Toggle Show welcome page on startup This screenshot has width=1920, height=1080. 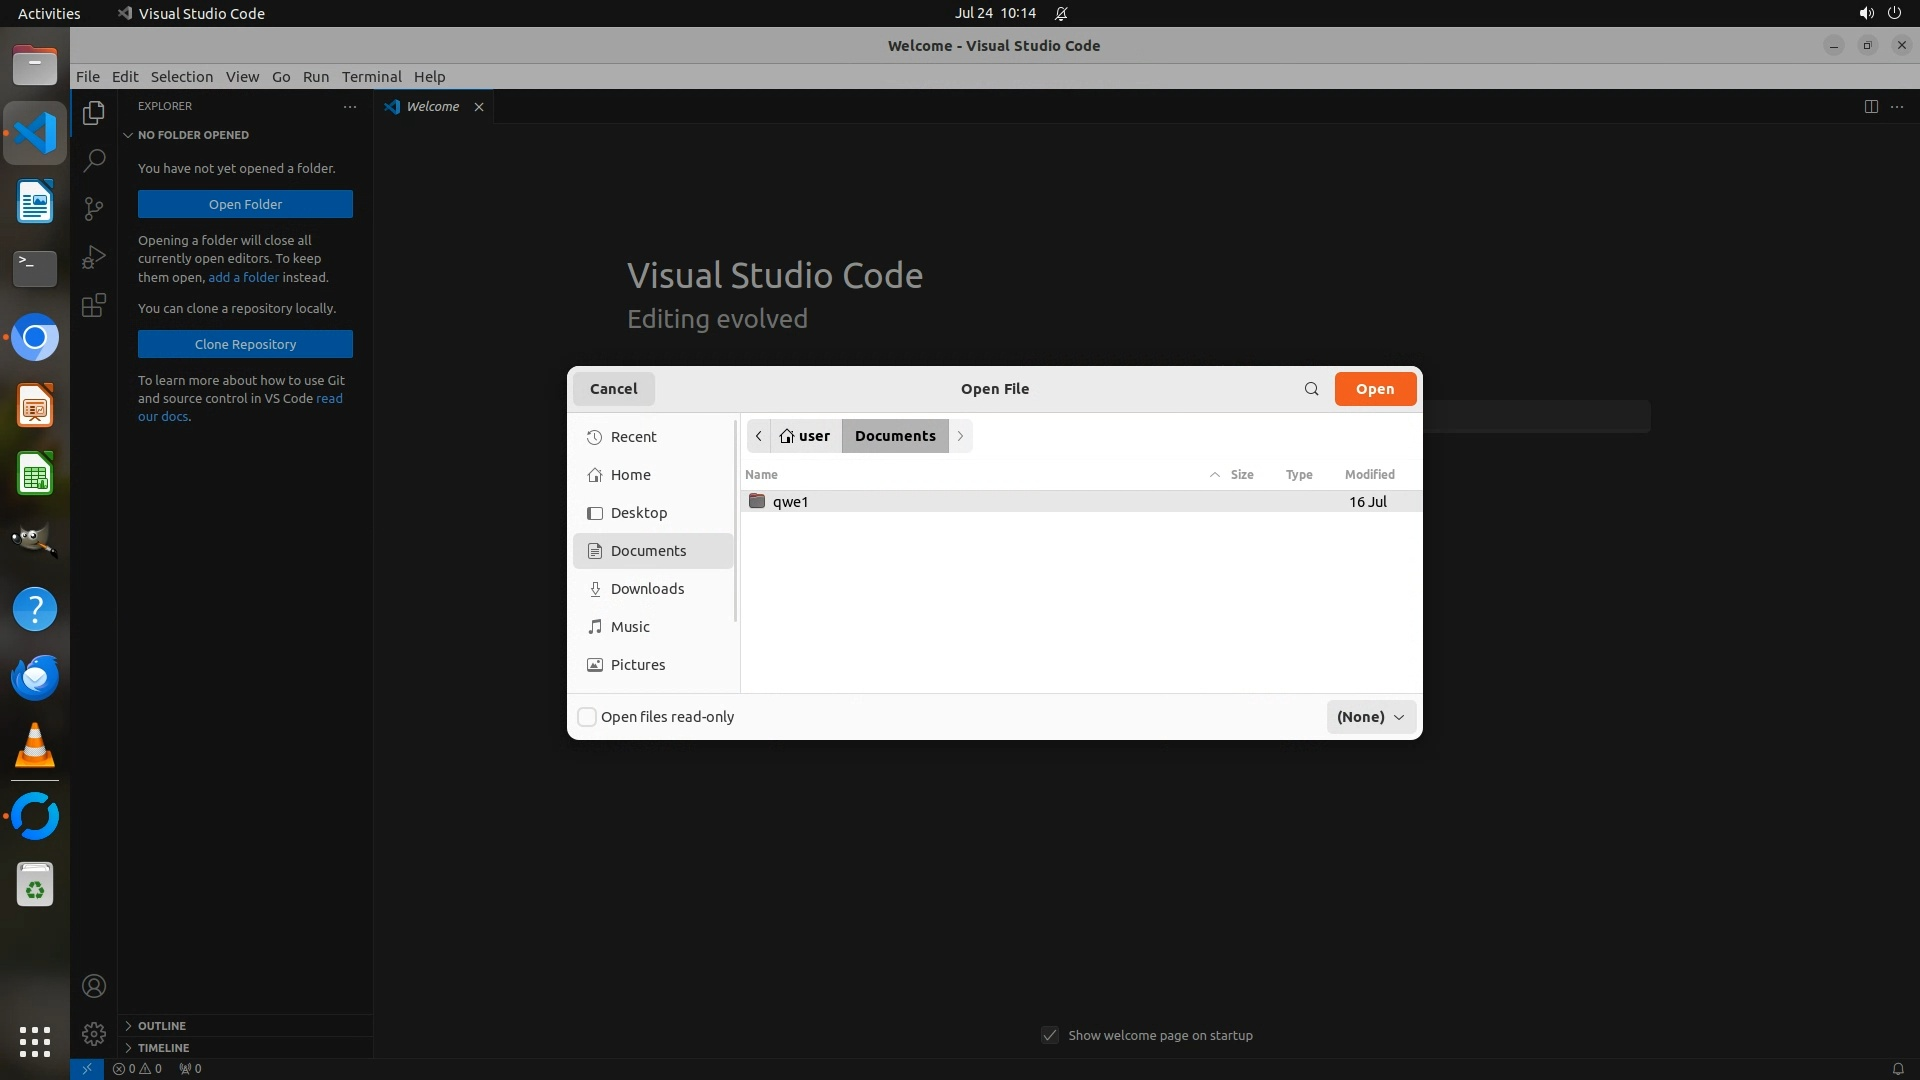pos(1050,1035)
